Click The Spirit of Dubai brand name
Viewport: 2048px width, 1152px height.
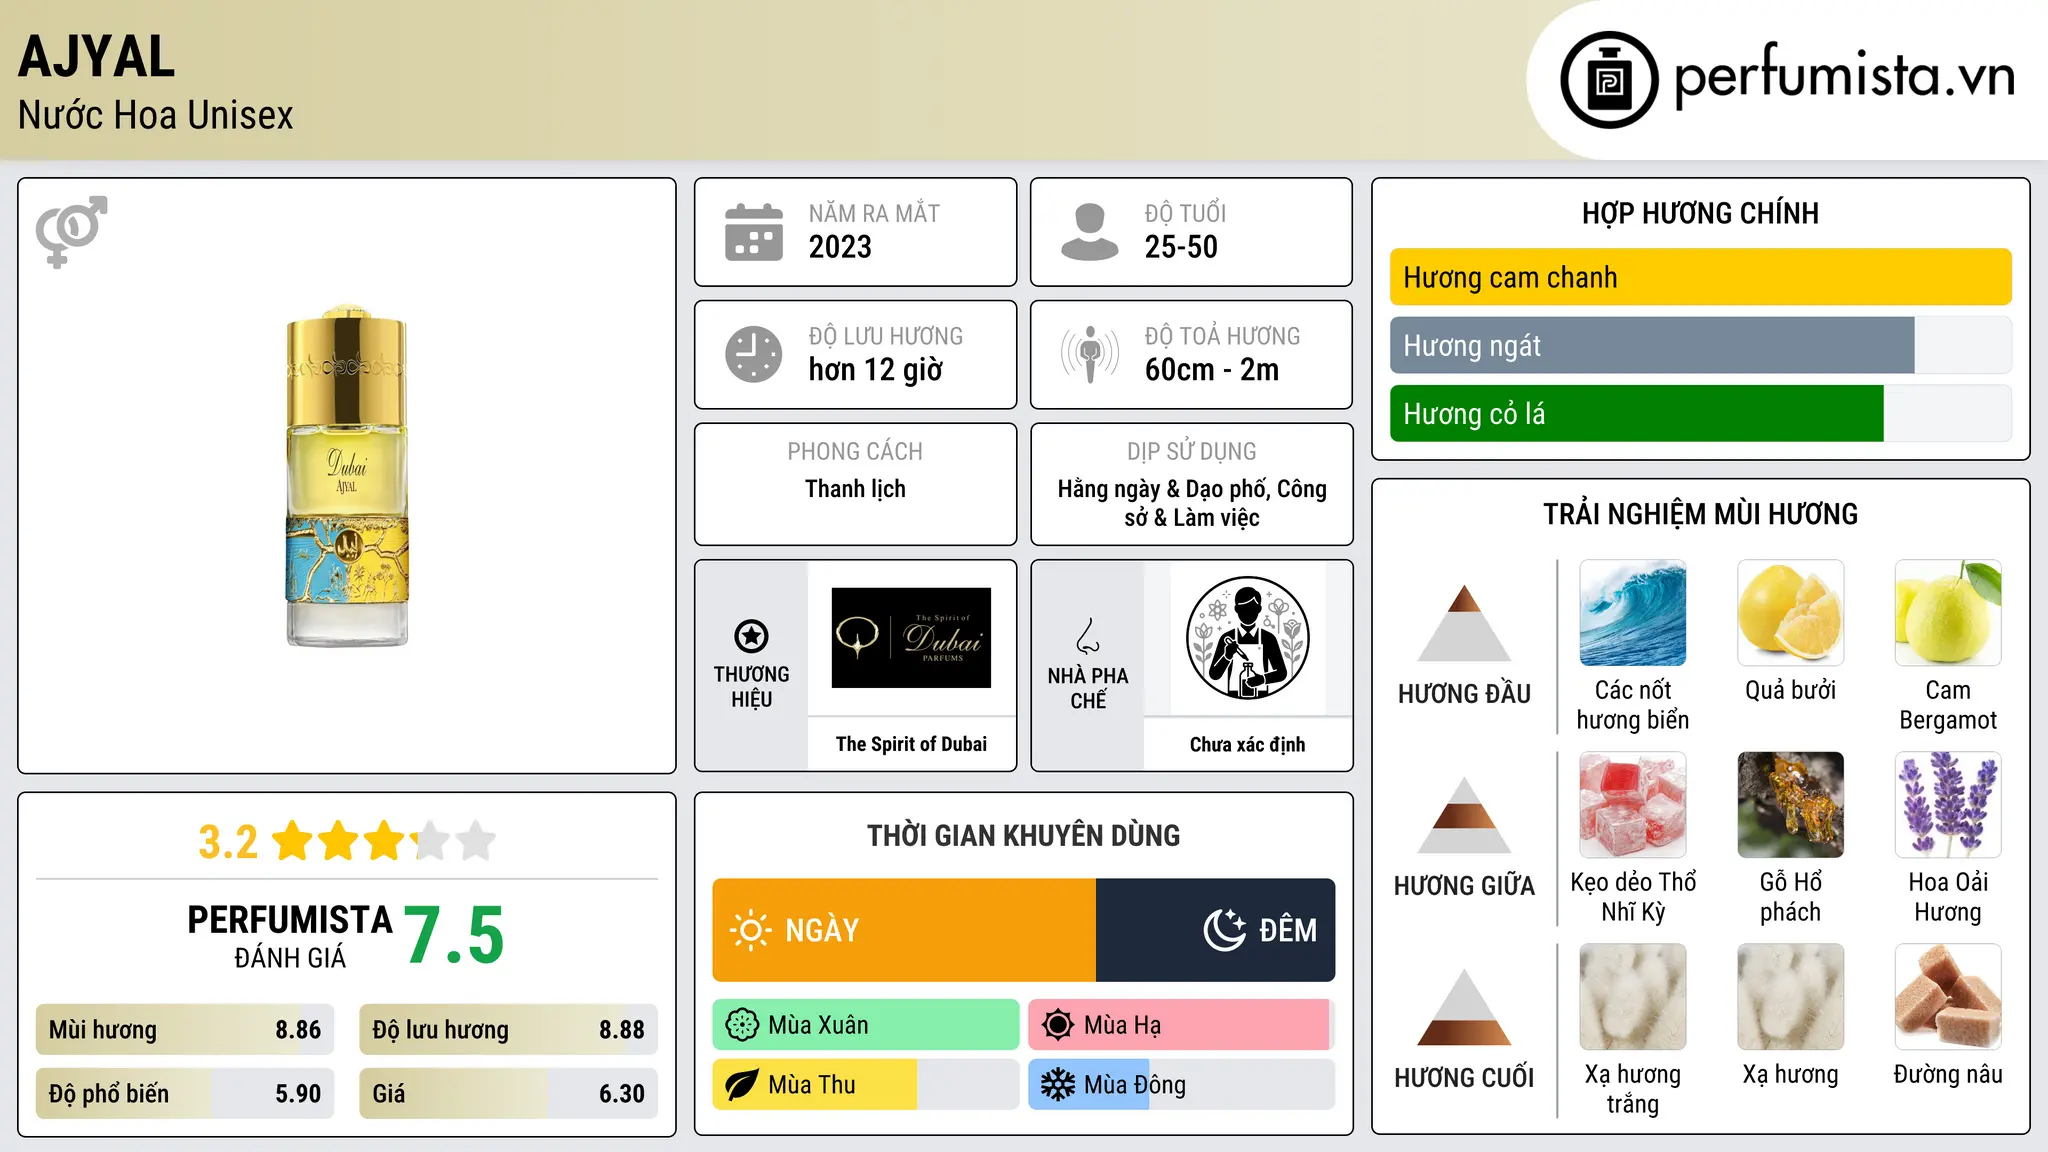pyautogui.click(x=911, y=744)
